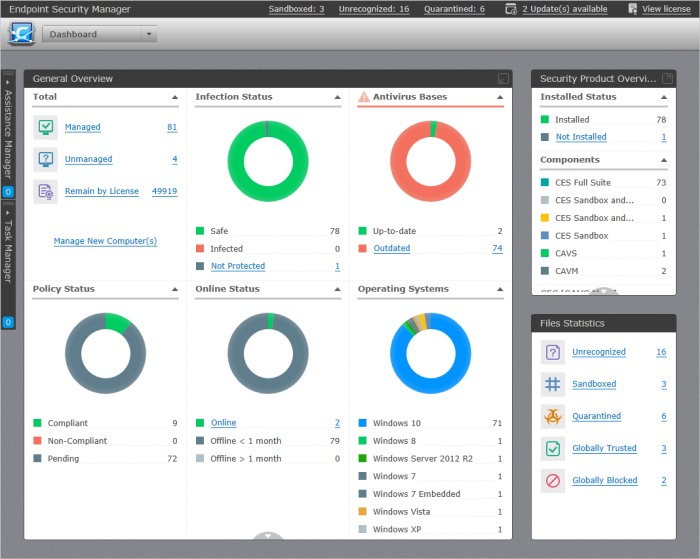This screenshot has height=559, width=700.
Task: Collapse the Online Status section
Action: point(338,289)
